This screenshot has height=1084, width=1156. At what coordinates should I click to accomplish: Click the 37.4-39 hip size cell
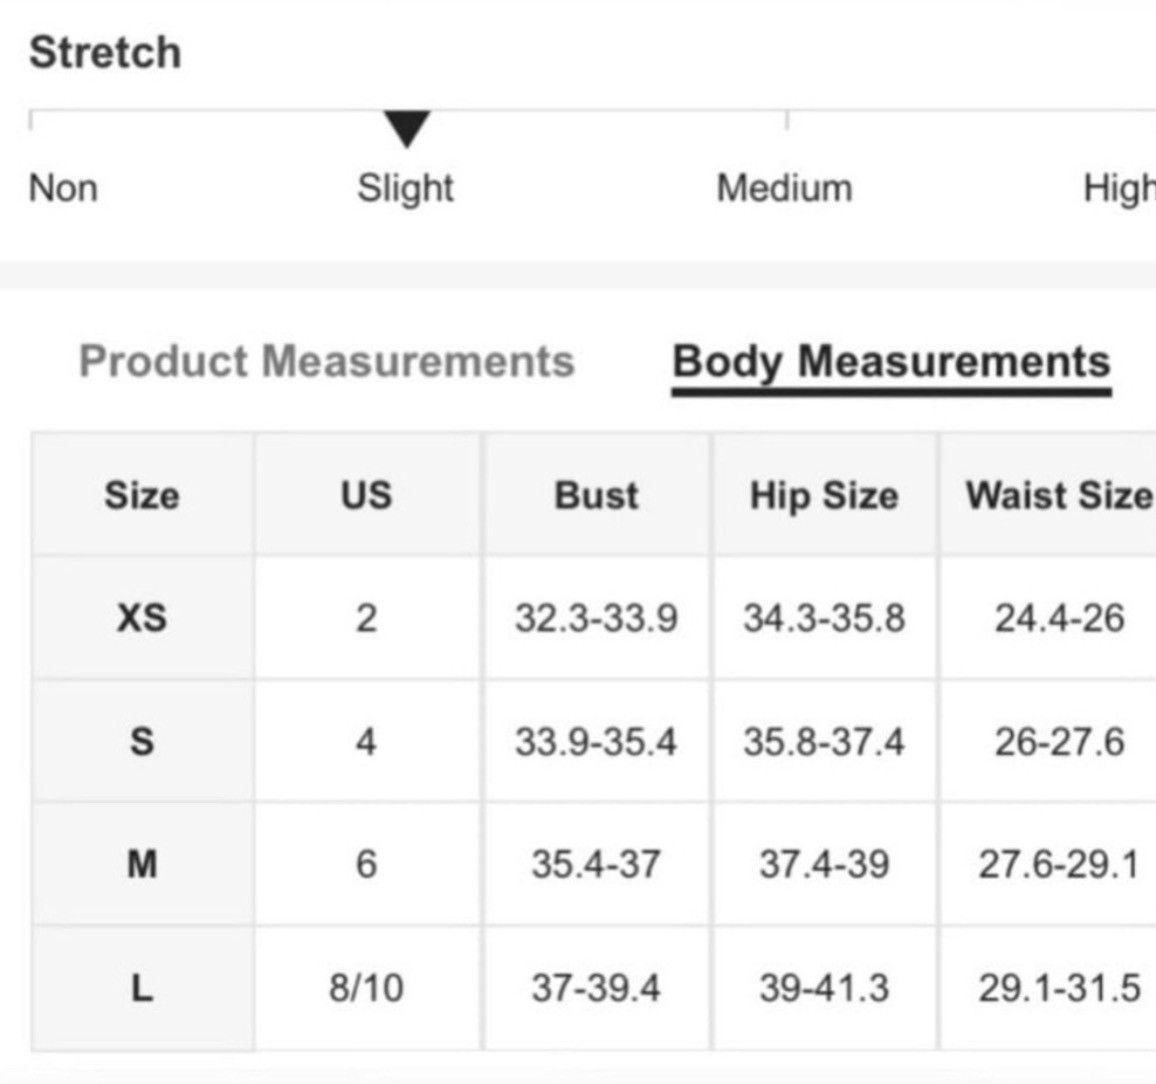[824, 864]
